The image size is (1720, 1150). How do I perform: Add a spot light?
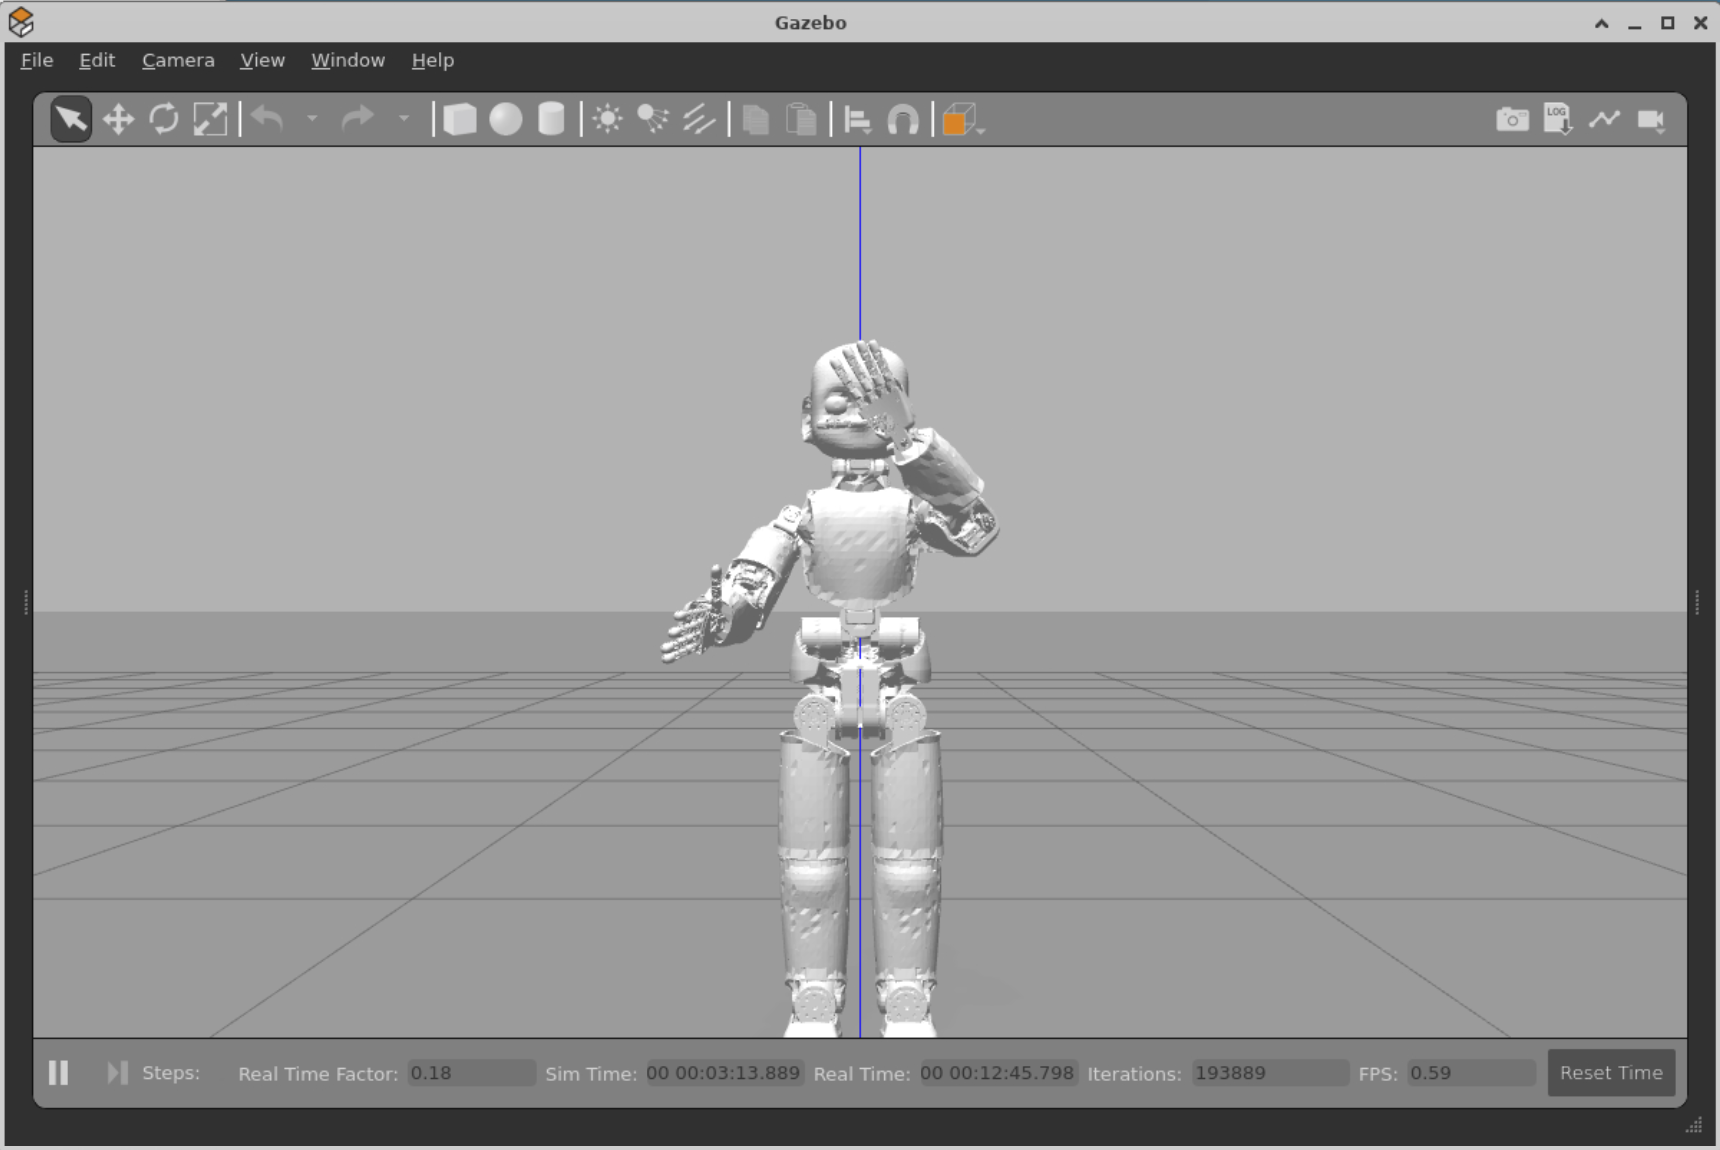pos(653,120)
